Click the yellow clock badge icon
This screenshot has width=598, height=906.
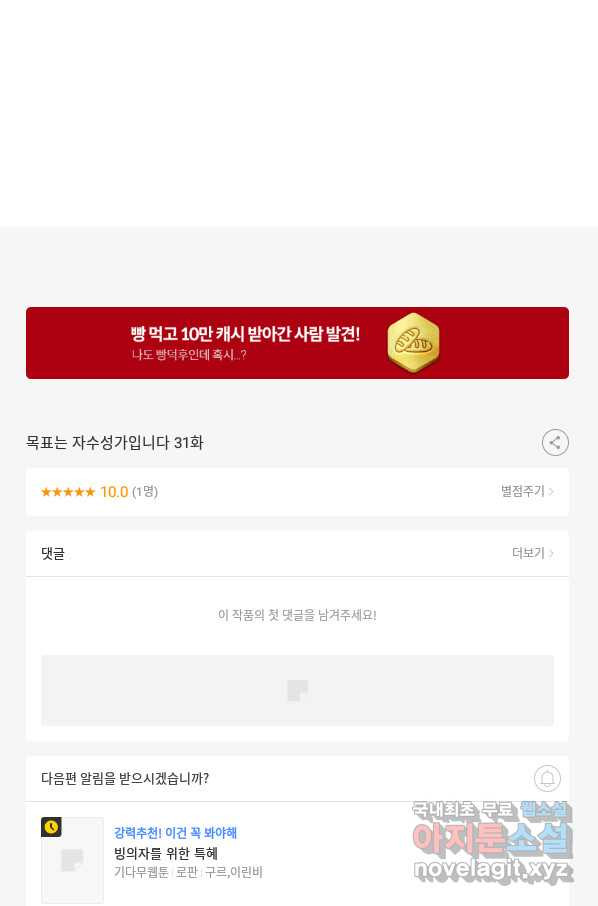click(51, 827)
